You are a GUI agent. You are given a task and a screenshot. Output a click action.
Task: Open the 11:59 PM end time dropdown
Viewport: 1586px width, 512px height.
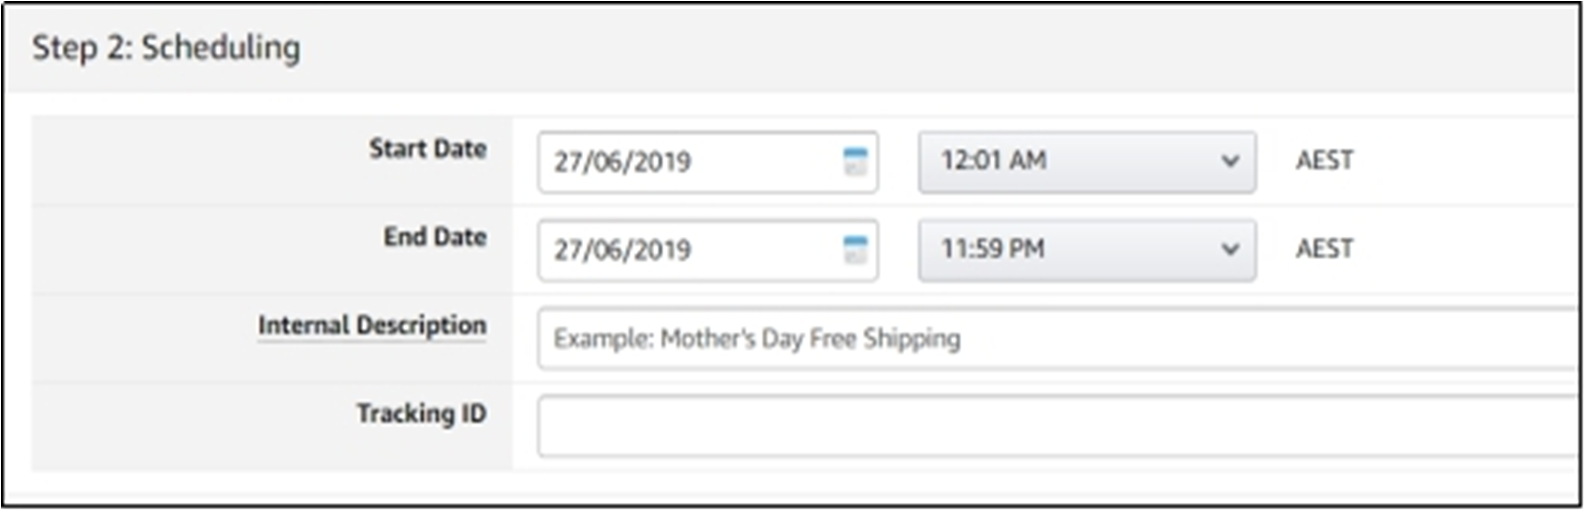1086,249
